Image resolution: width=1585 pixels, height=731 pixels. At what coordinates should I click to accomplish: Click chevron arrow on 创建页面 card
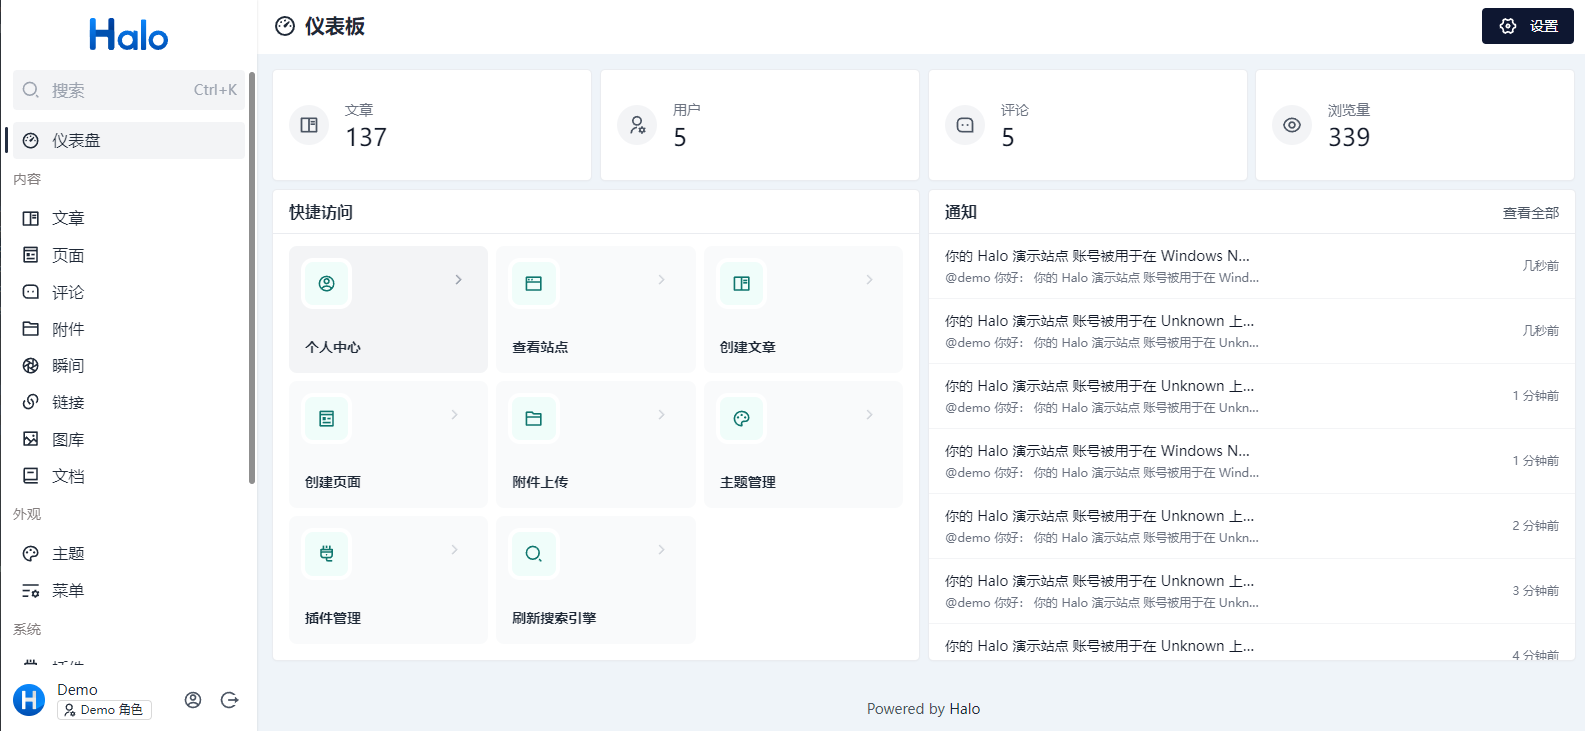pyautogui.click(x=454, y=415)
